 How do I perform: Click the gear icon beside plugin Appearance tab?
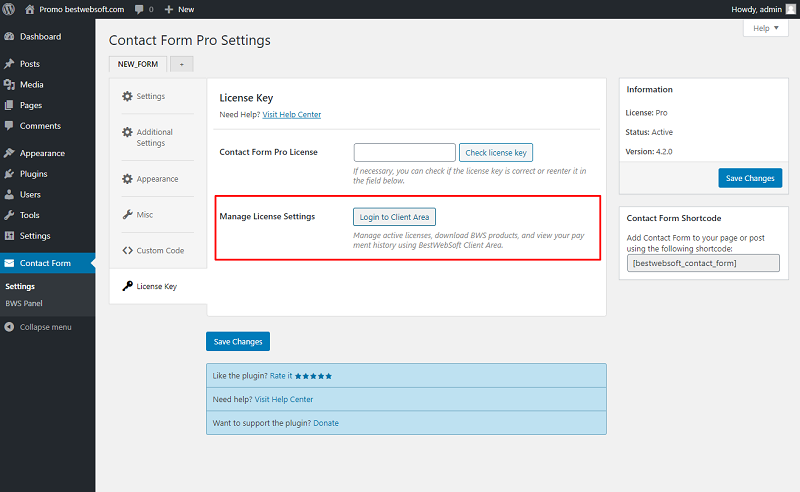pos(128,179)
